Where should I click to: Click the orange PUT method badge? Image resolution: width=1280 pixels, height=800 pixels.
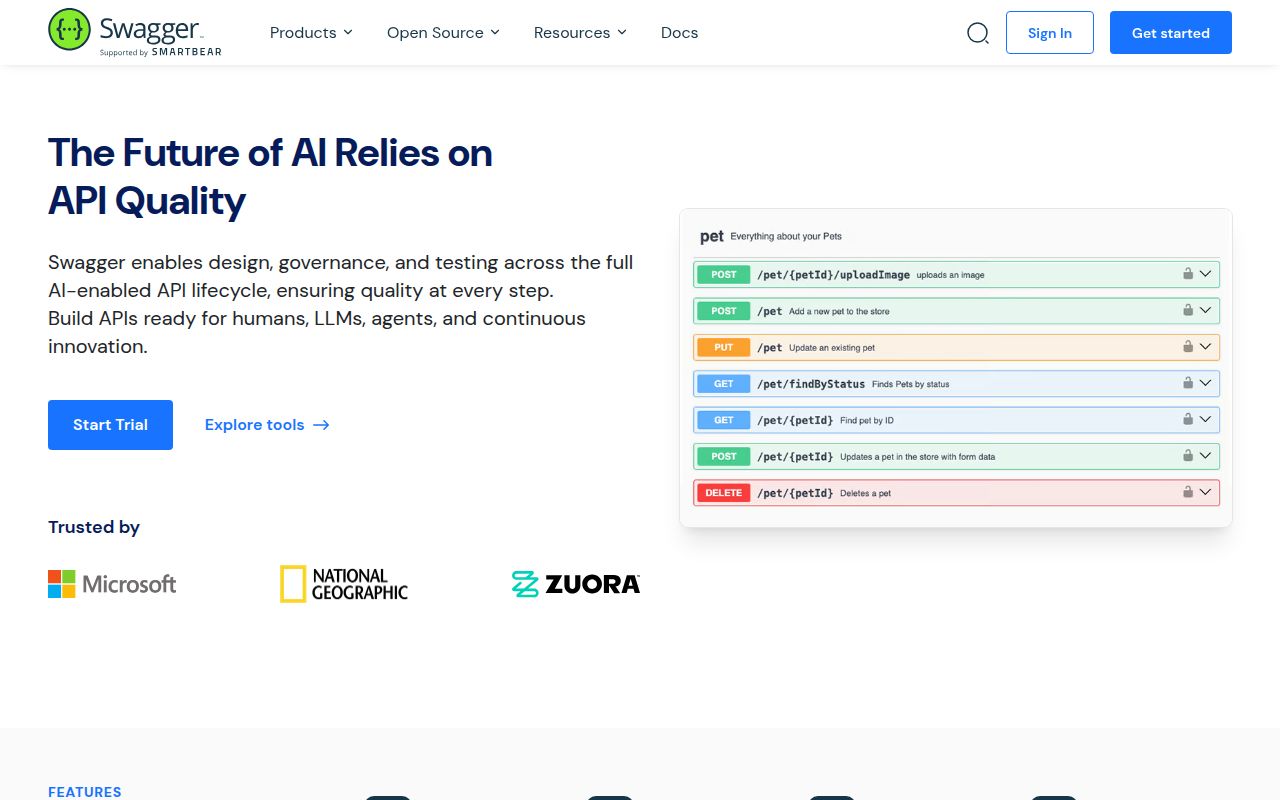724,347
